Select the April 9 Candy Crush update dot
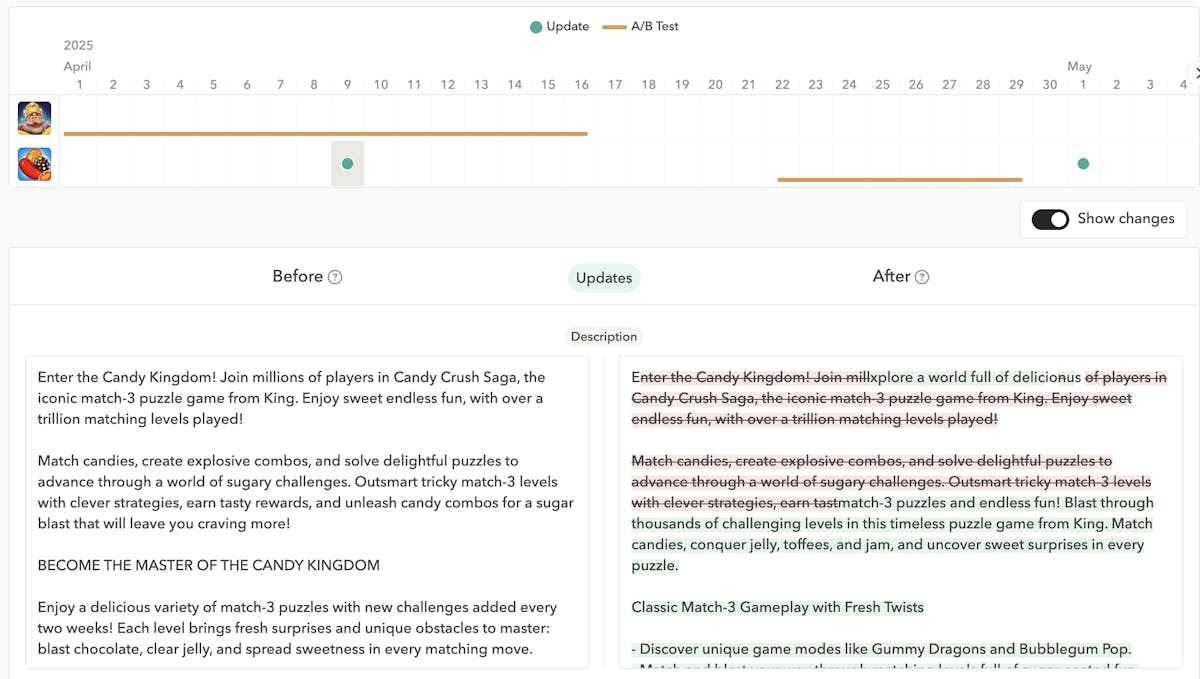The width and height of the screenshot is (1200, 679). click(x=347, y=164)
